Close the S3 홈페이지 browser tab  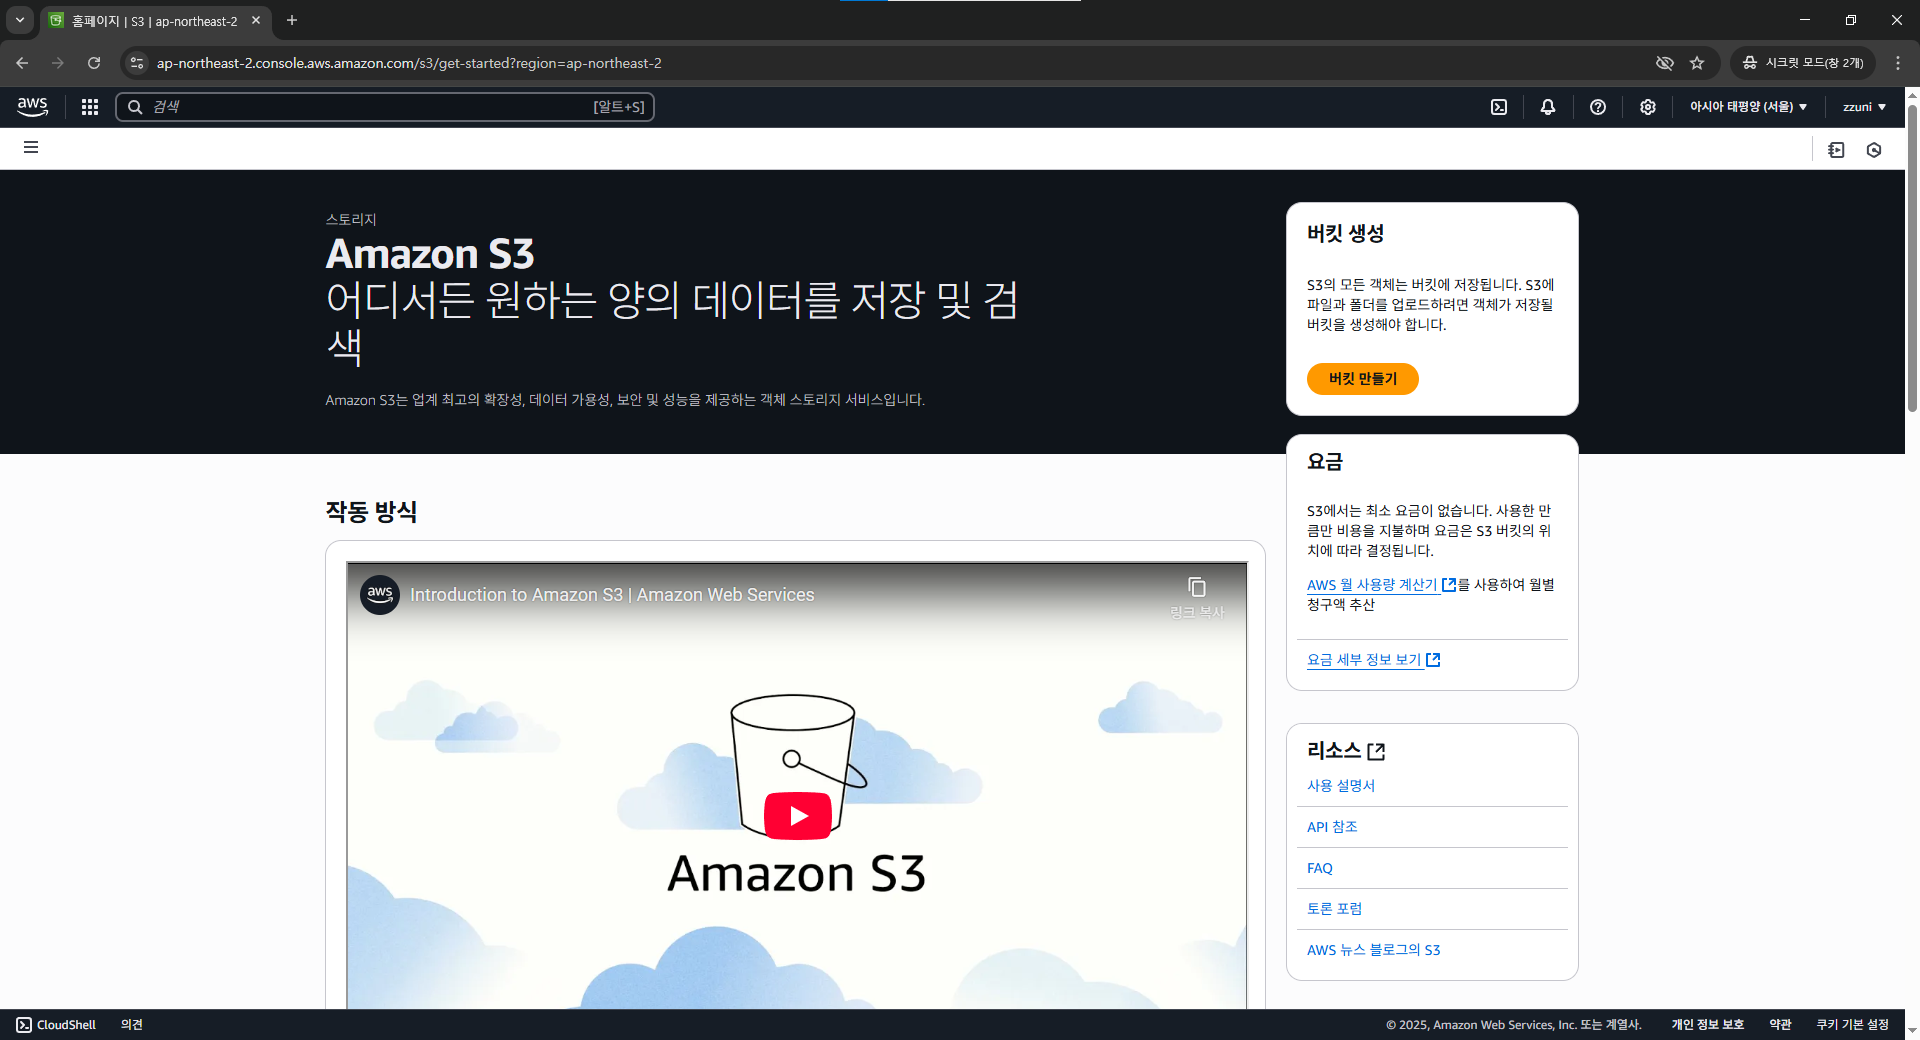point(256,20)
